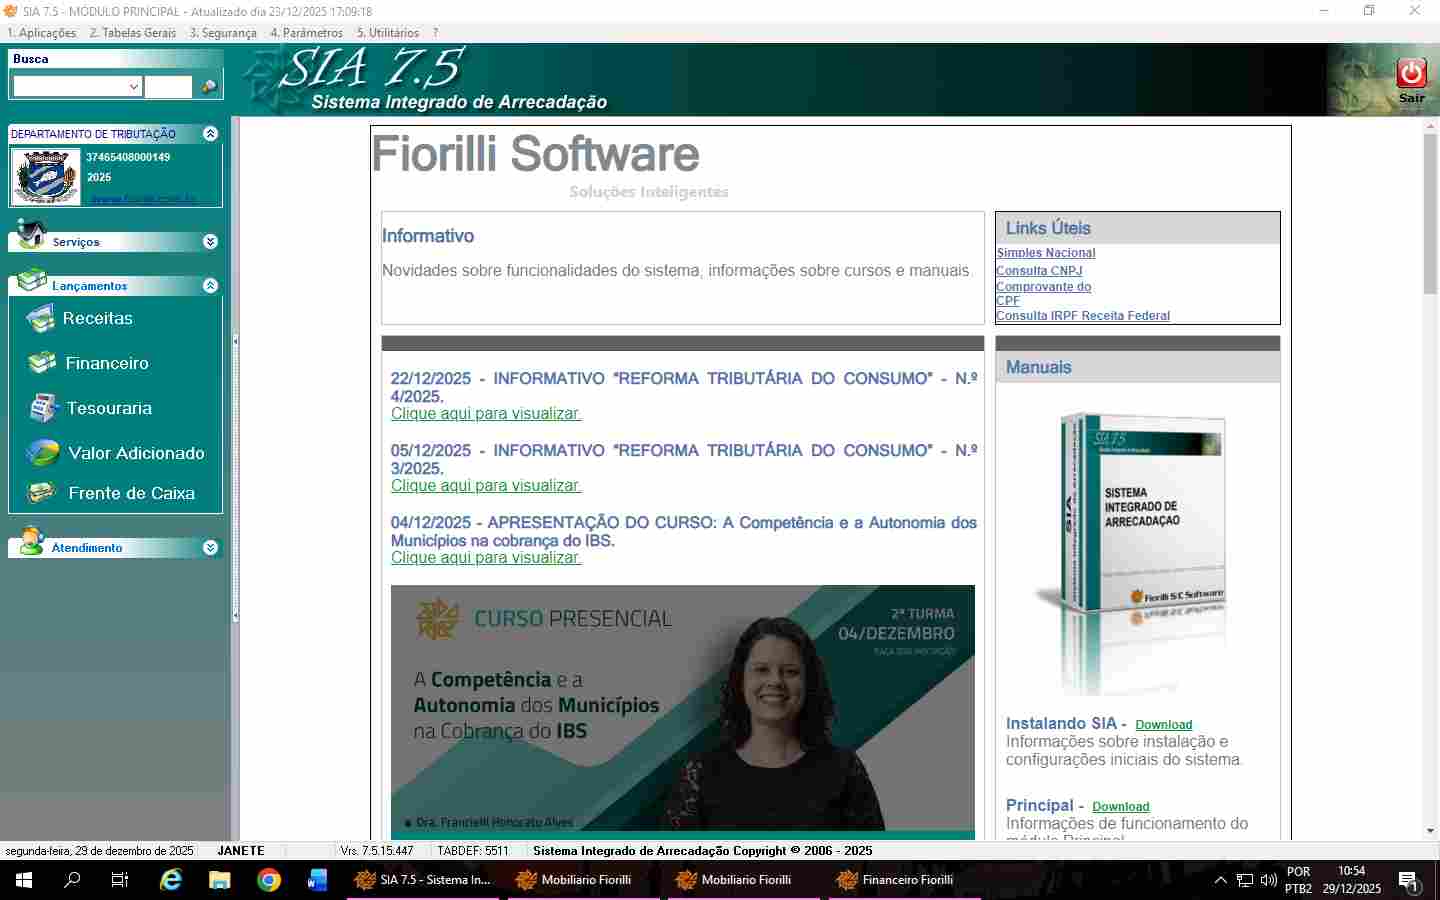Open the Busca combo box dropdown
Image resolution: width=1440 pixels, height=900 pixels.
pos(134,87)
